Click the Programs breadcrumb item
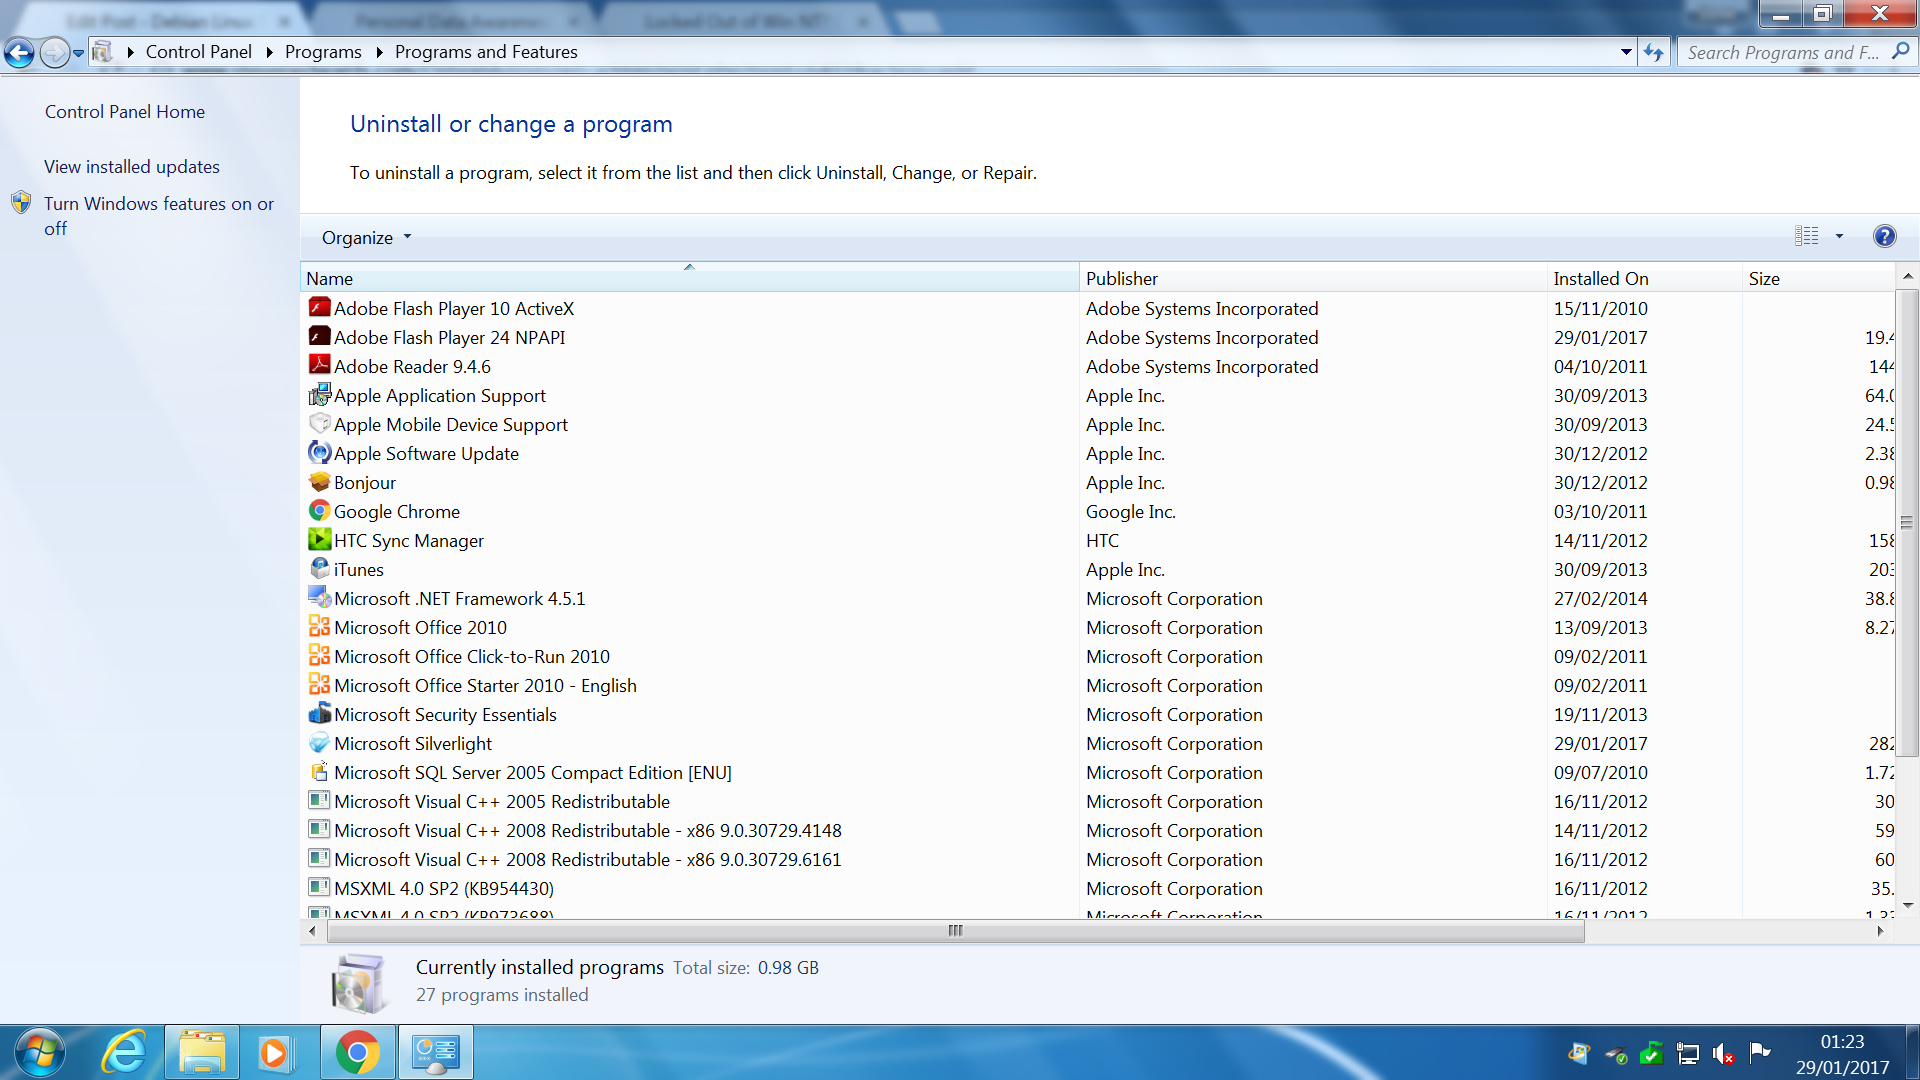The width and height of the screenshot is (1920, 1080). coord(323,52)
